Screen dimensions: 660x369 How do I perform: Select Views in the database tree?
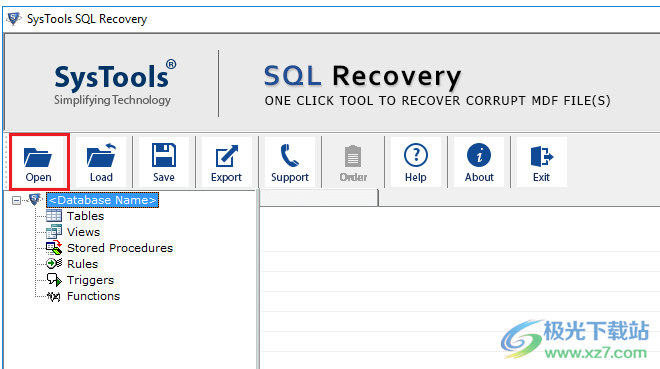point(83,232)
